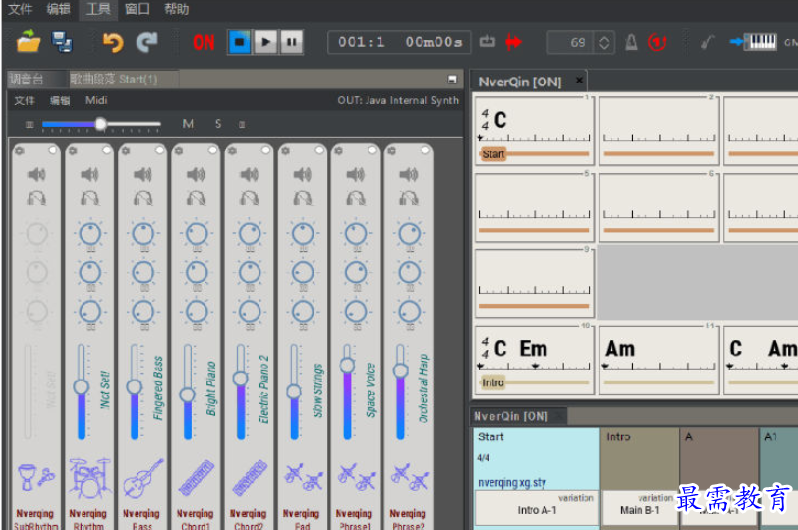Open the 窗口 main menu
Viewport: 798px width, 530px height.
(137, 9)
